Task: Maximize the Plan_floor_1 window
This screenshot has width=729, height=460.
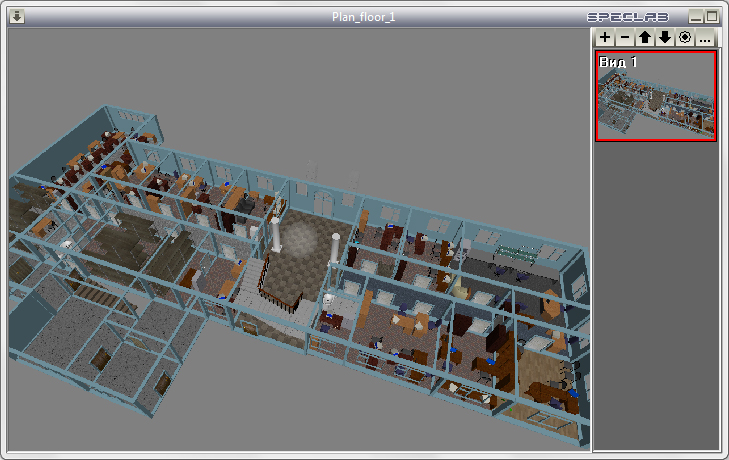Action: (712, 17)
